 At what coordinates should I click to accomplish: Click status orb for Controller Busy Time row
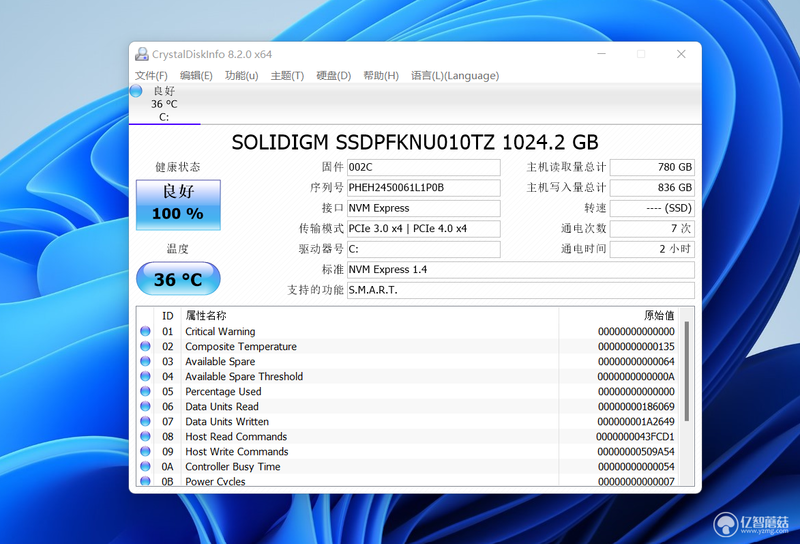145,466
